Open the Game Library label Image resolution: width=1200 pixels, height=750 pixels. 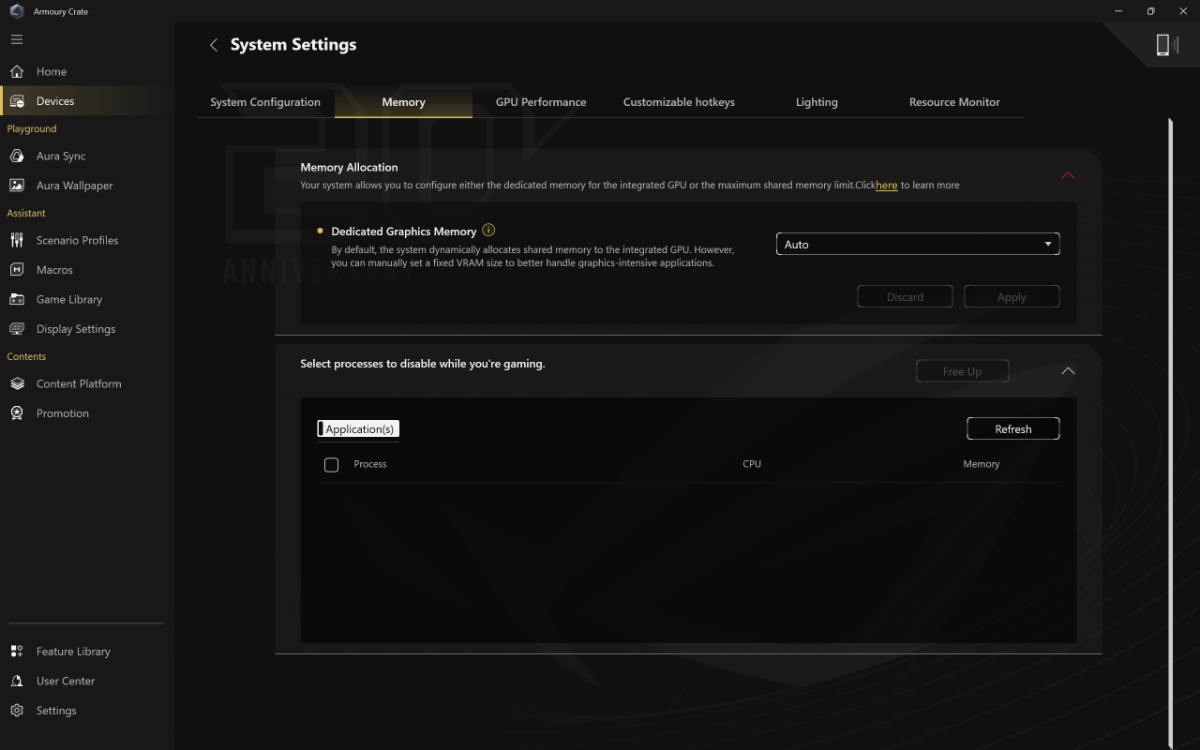(x=69, y=300)
